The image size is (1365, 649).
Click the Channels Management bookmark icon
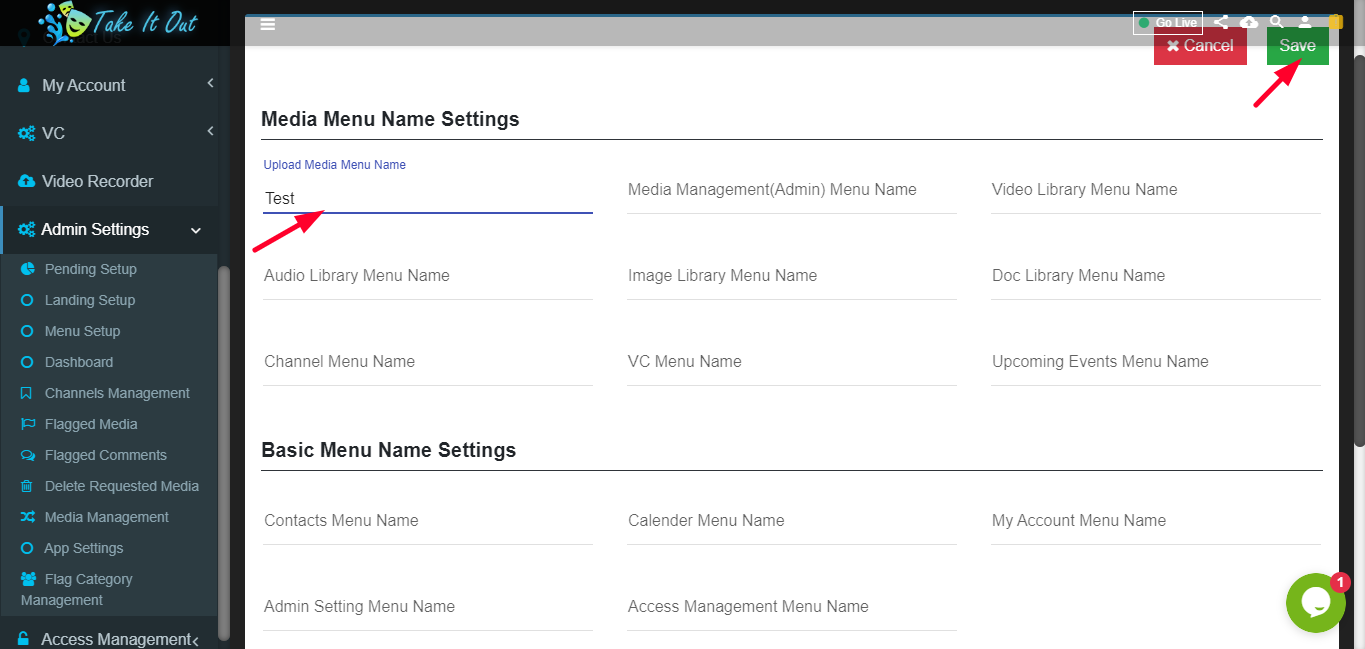tap(26, 393)
